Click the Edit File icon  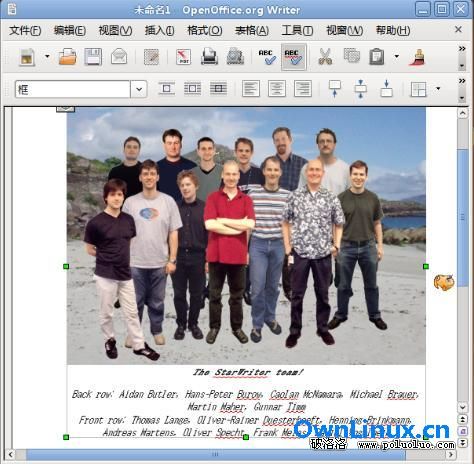click(151, 57)
